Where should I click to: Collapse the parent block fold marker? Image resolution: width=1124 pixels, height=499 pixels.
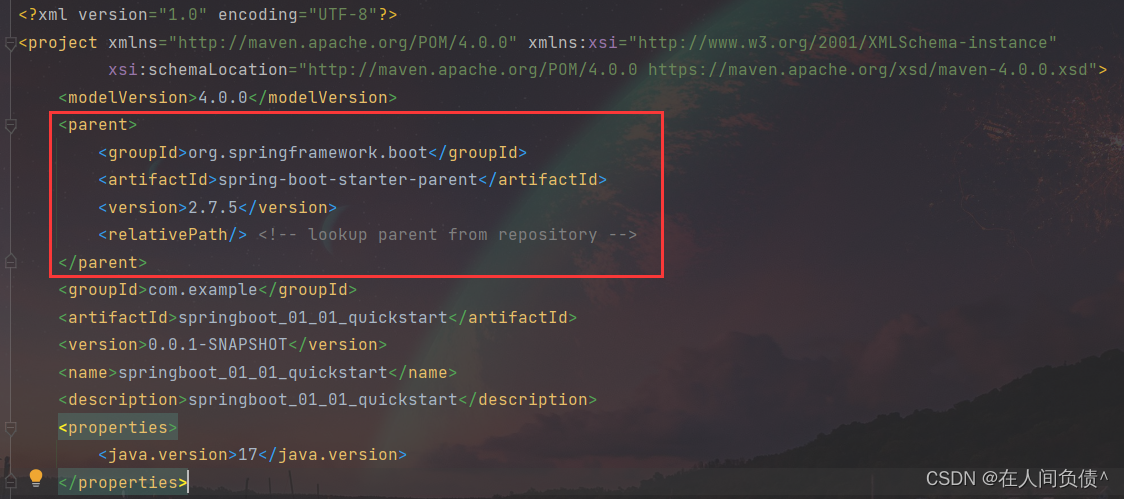(10, 127)
